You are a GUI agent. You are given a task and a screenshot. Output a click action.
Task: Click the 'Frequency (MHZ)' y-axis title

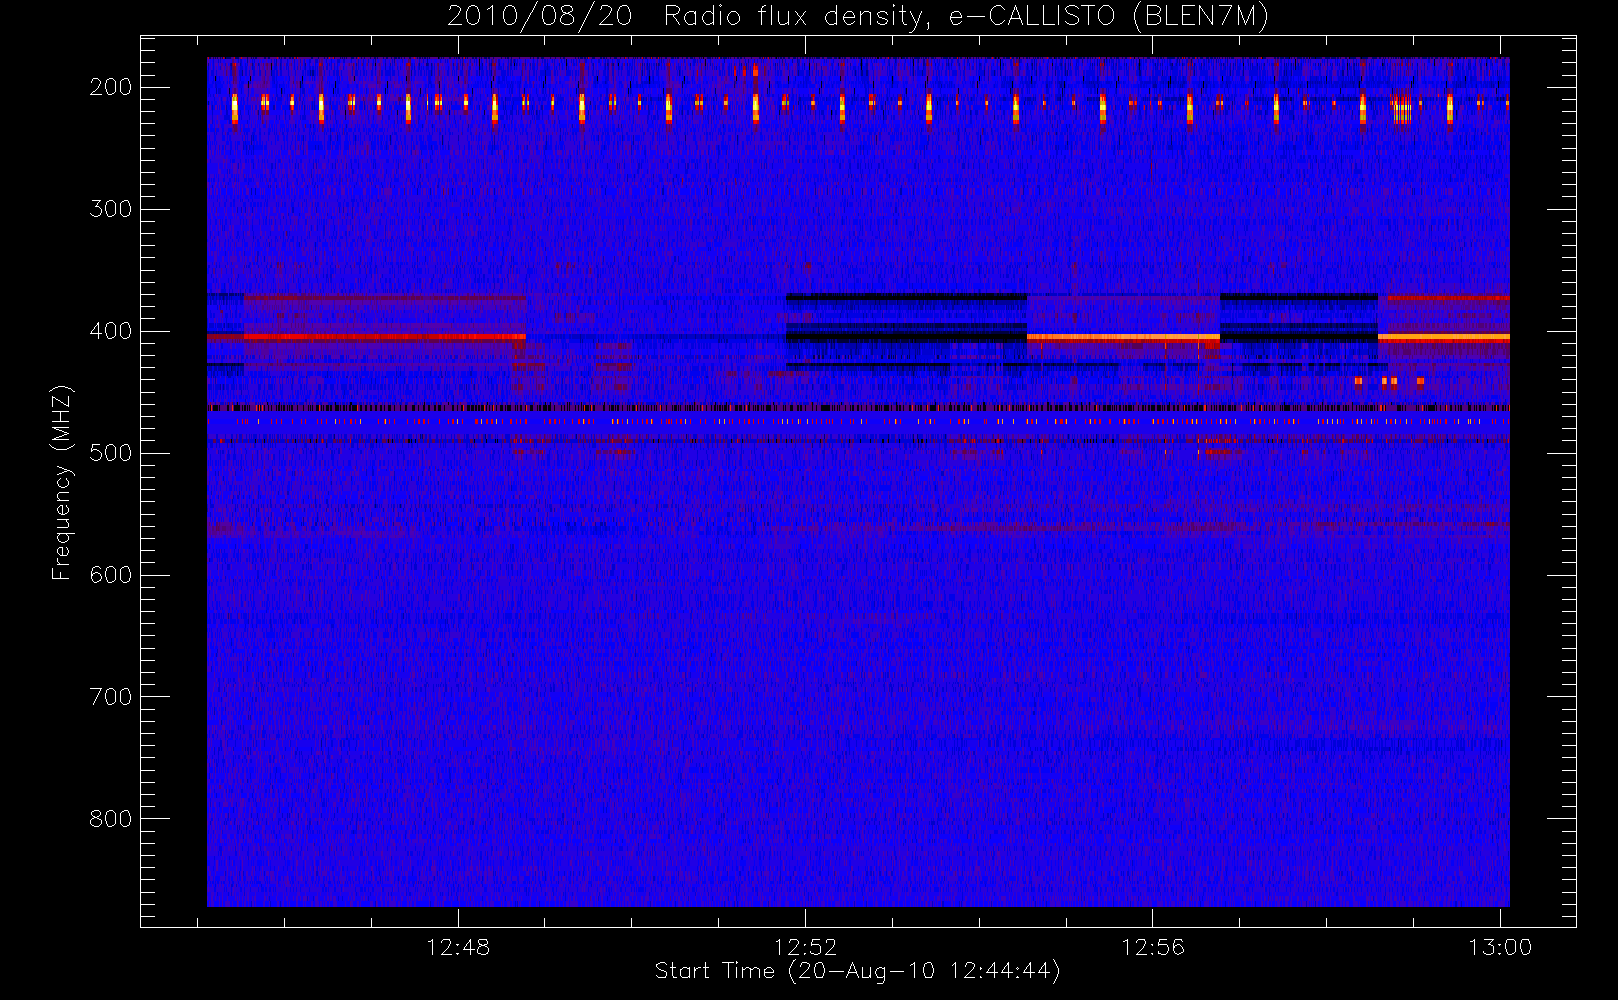[x=62, y=482]
